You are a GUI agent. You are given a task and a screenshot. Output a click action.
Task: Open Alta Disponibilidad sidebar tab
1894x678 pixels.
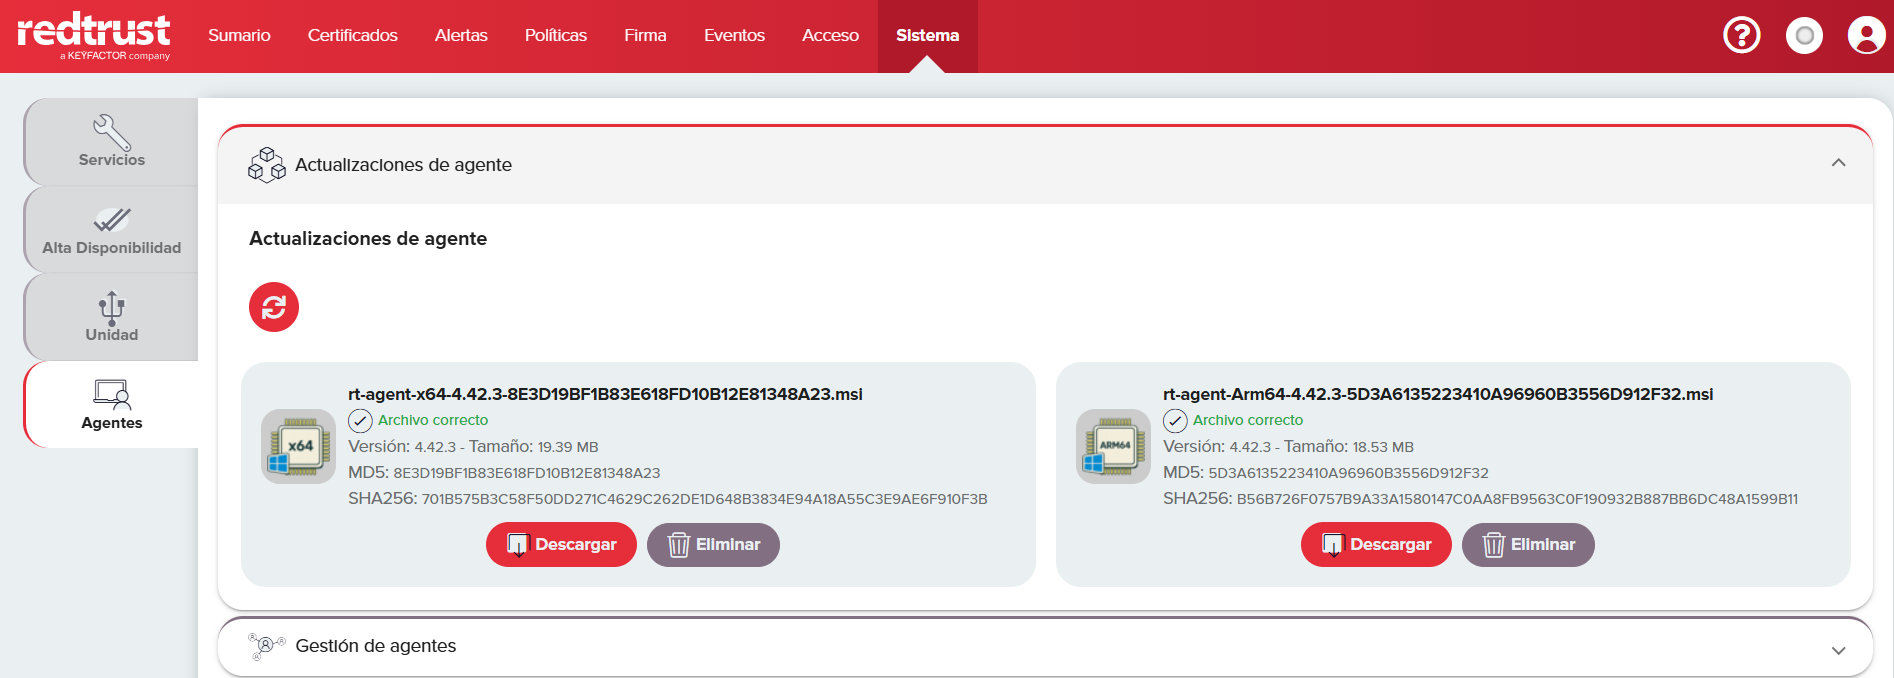[x=111, y=229]
